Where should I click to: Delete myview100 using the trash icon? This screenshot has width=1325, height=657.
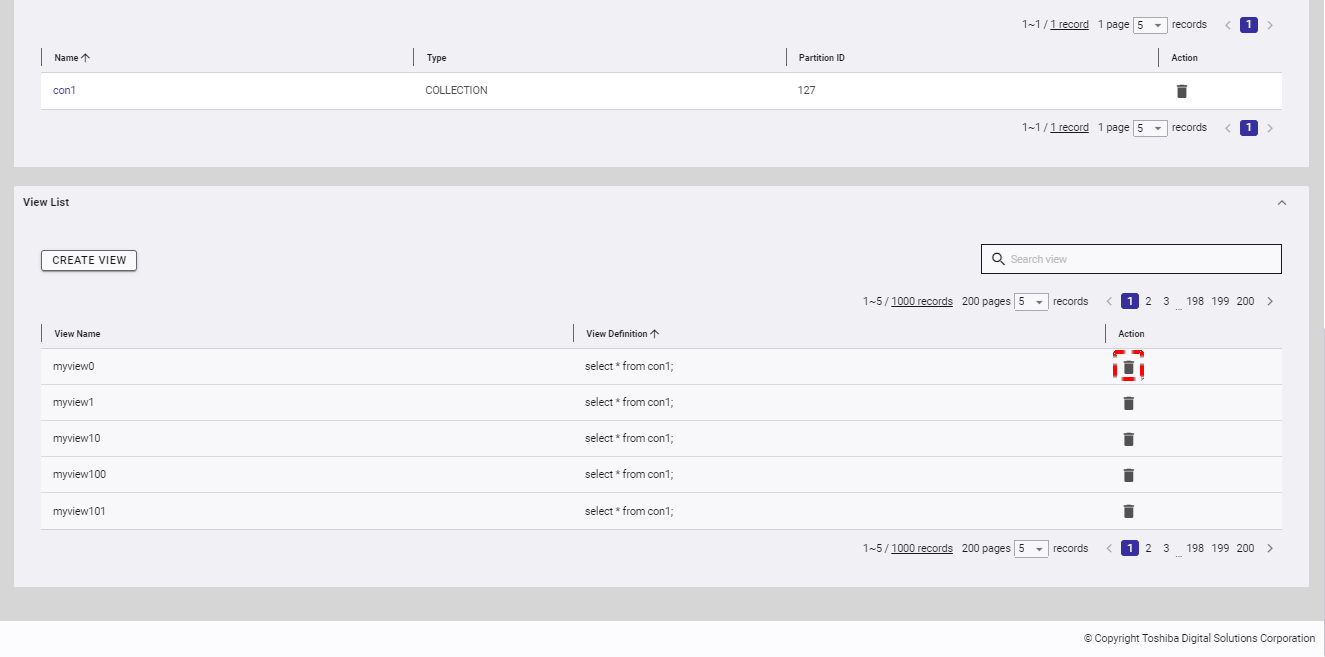coord(1128,475)
